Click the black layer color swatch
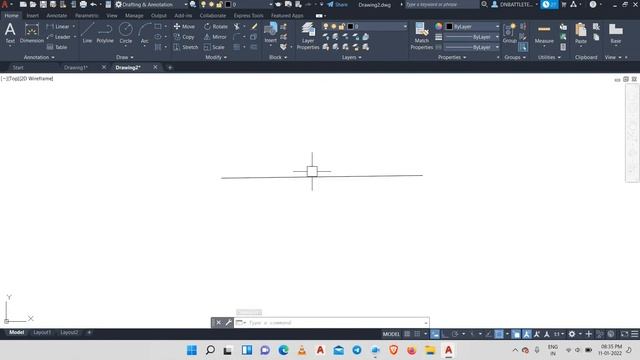Screen dimensions: 640x360 click(x=350, y=27)
